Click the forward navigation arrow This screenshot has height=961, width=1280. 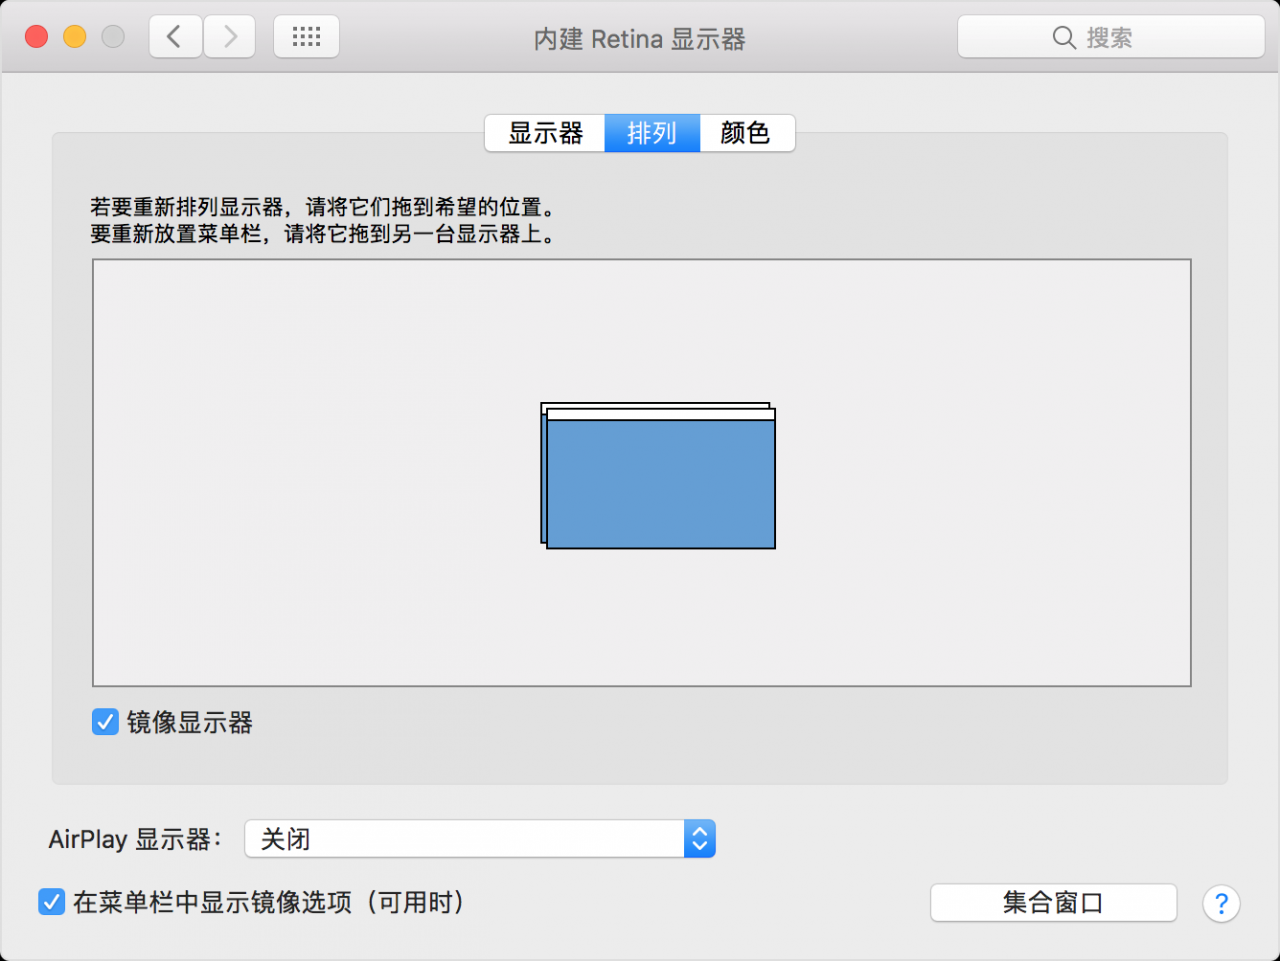[x=230, y=37]
